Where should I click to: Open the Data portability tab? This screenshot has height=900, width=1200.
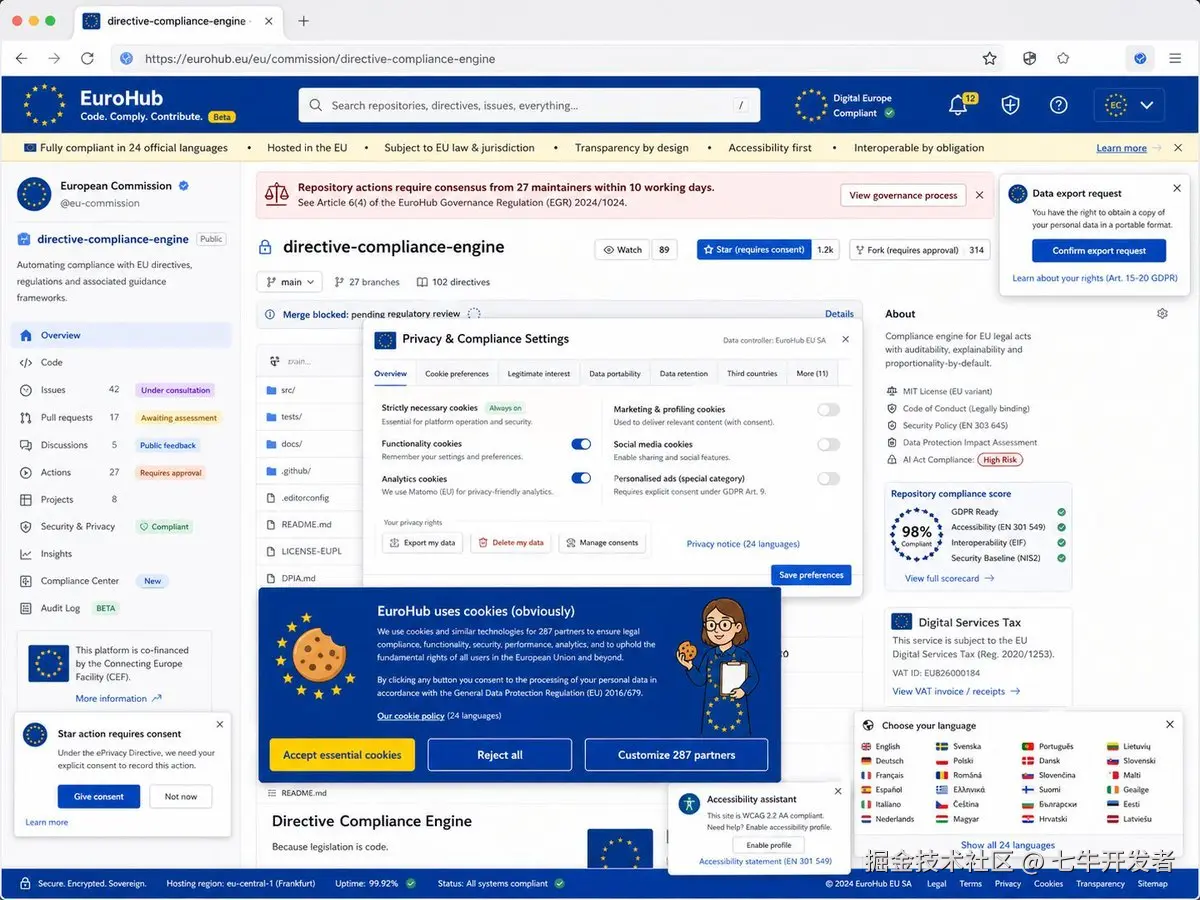tap(615, 373)
